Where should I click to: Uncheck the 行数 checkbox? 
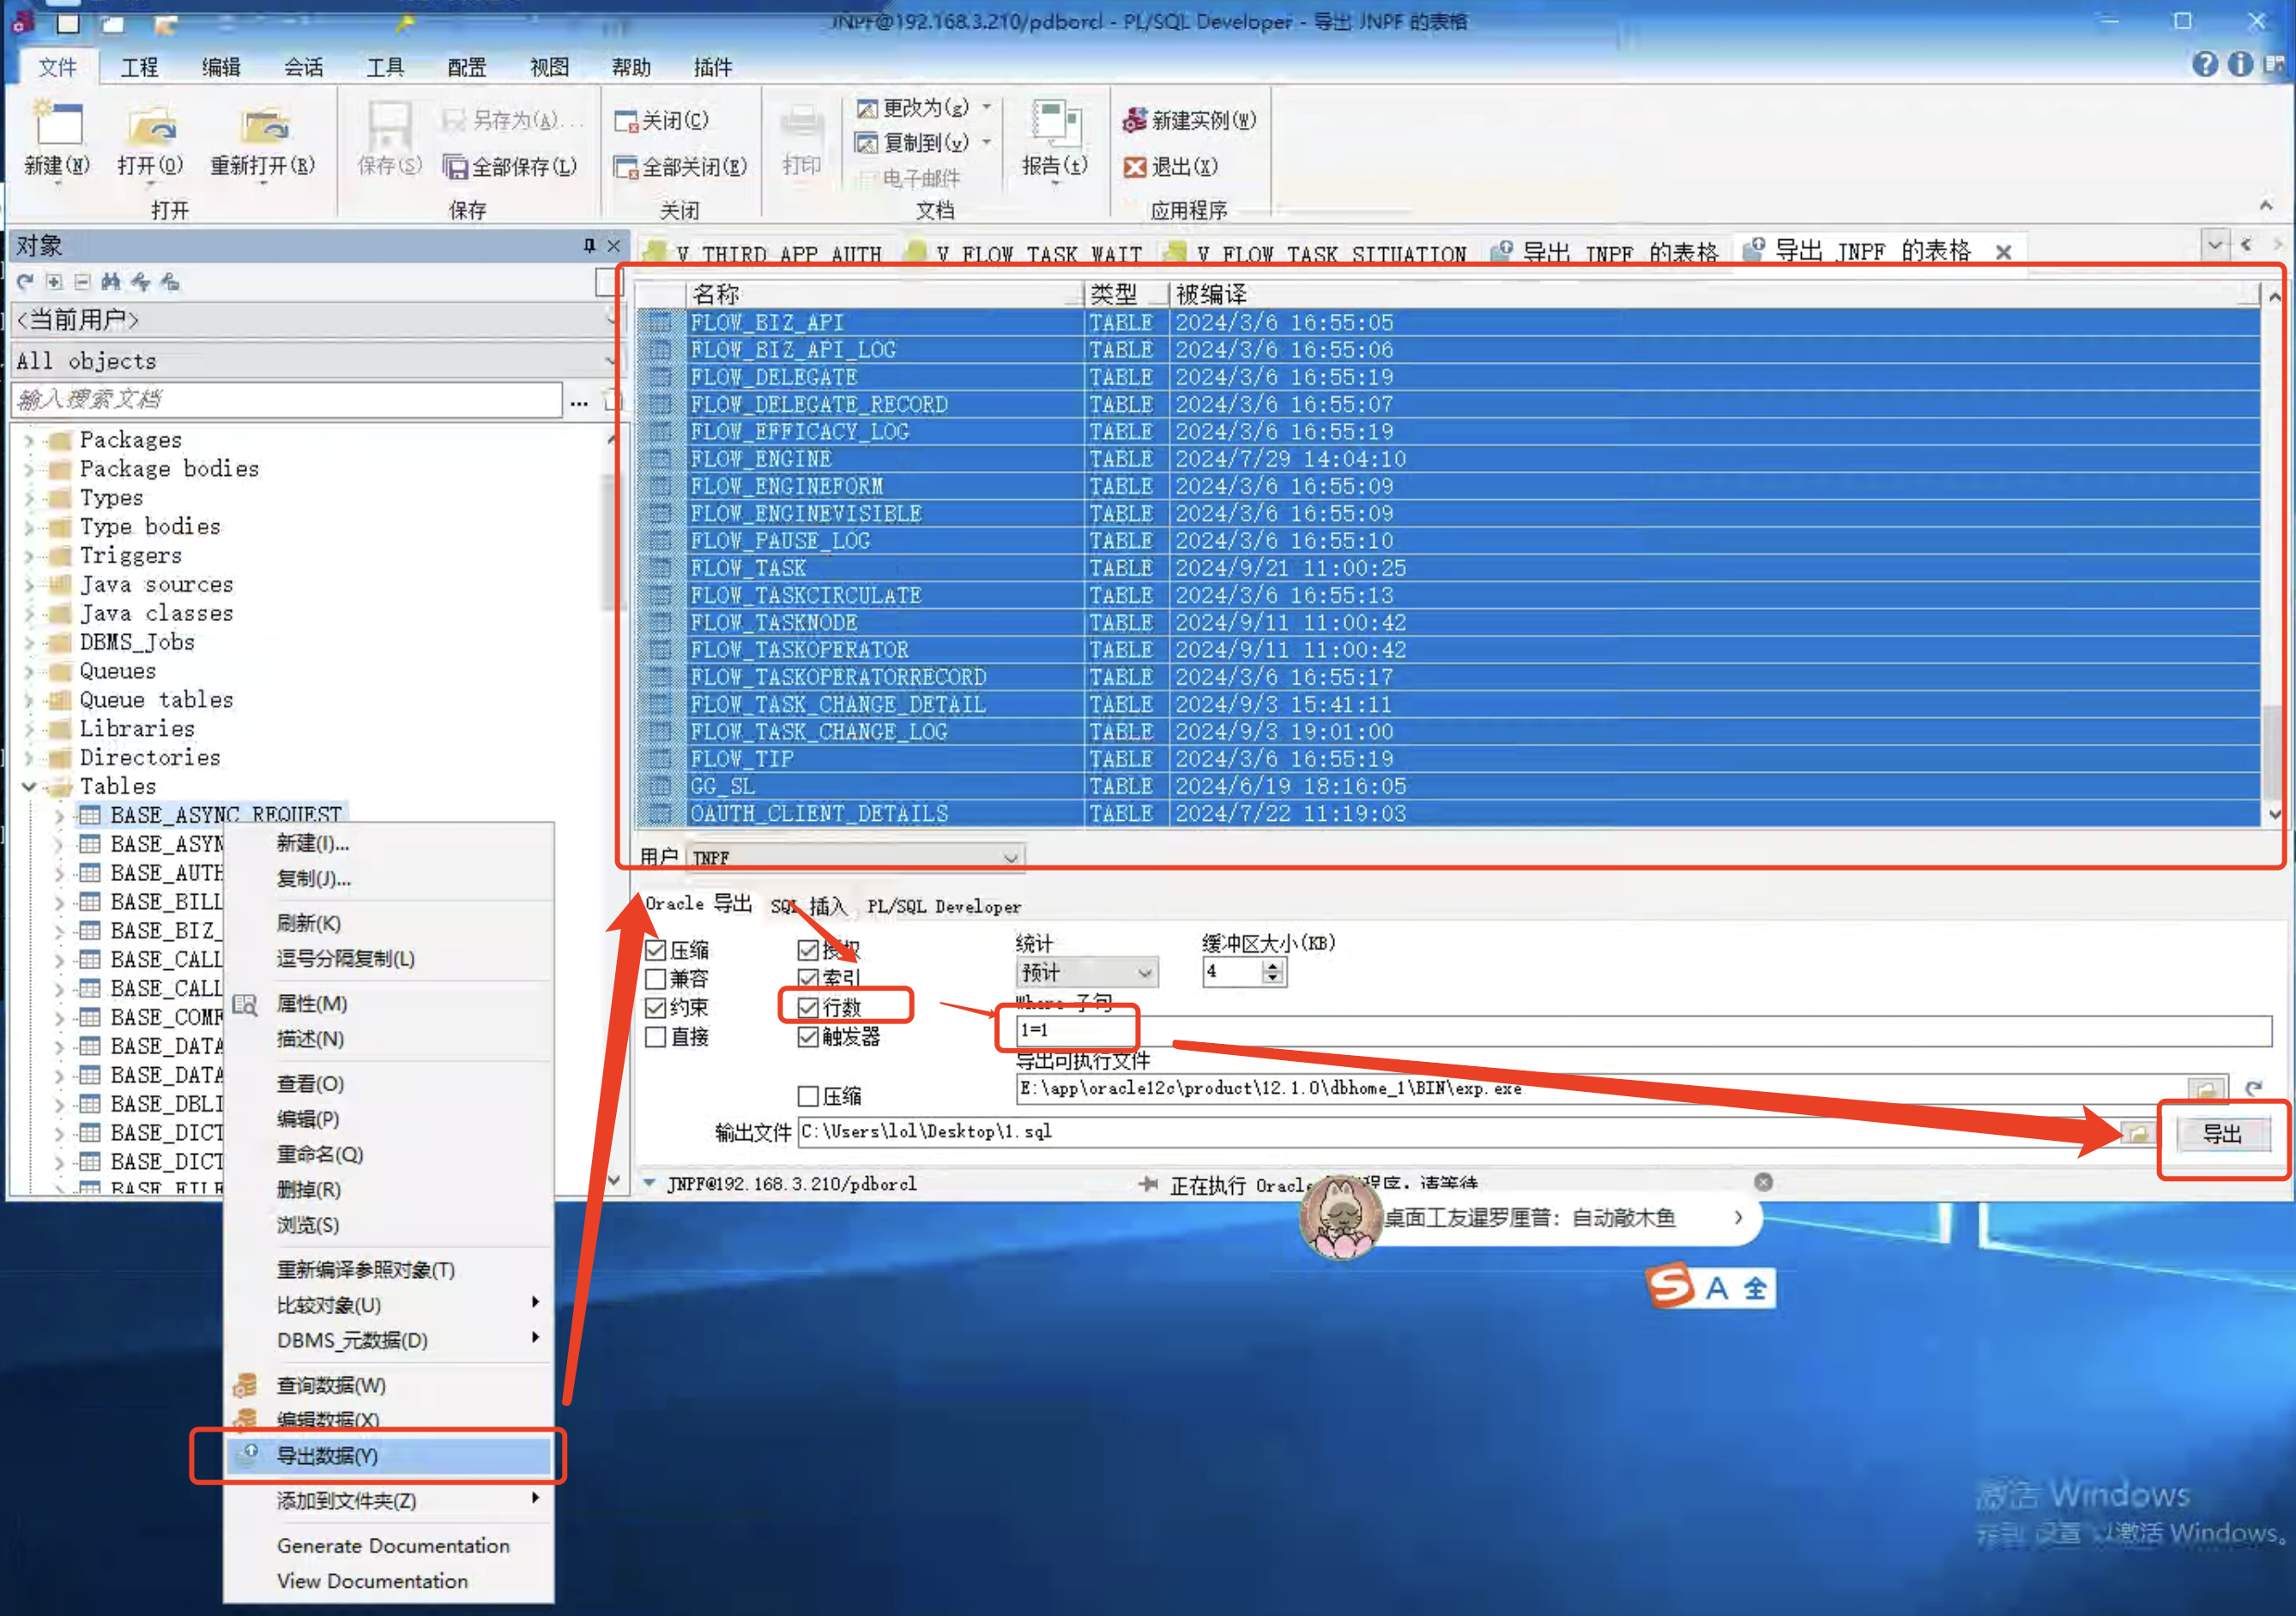click(808, 1007)
